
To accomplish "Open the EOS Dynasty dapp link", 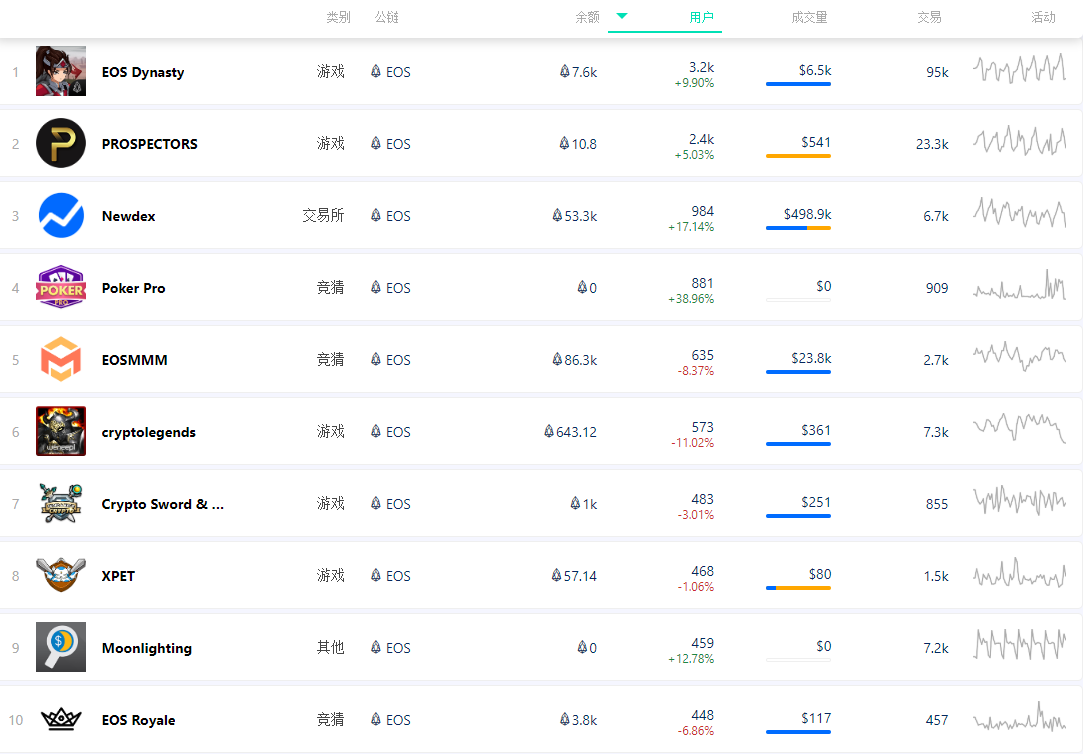I will pyautogui.click(x=143, y=72).
